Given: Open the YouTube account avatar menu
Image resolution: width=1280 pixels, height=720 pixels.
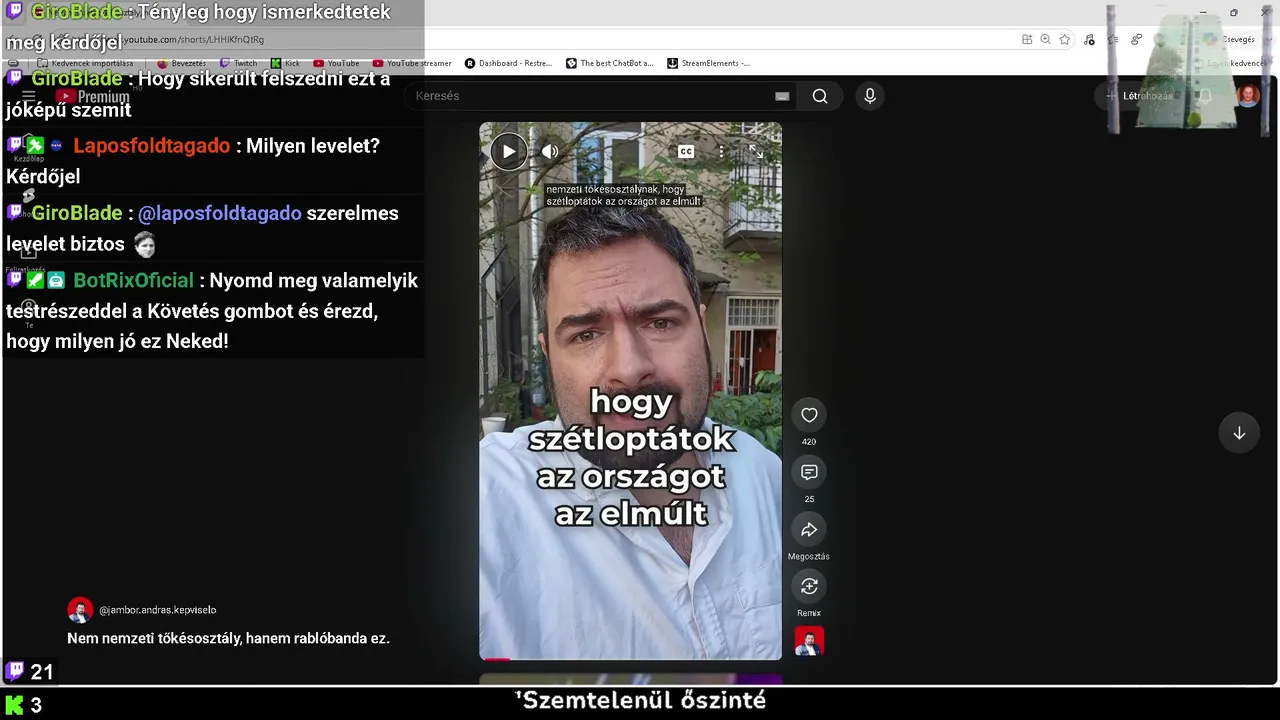Looking at the screenshot, I should click(1248, 96).
